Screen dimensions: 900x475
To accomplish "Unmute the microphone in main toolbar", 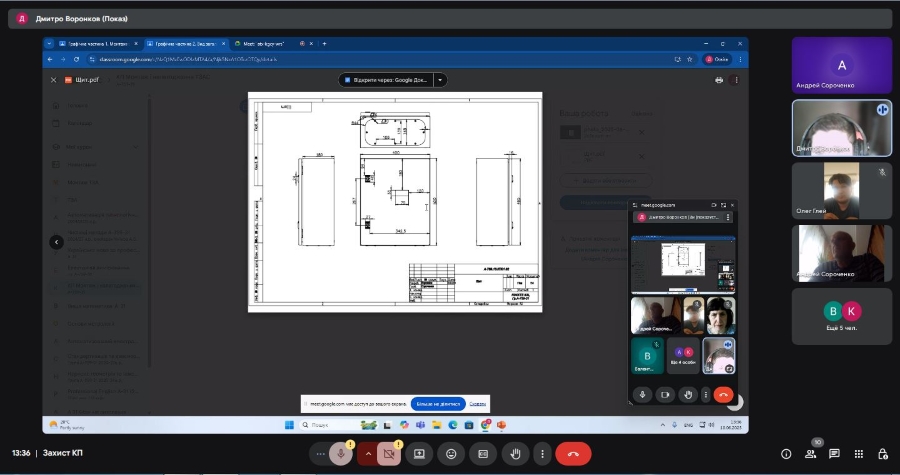I will [341, 453].
